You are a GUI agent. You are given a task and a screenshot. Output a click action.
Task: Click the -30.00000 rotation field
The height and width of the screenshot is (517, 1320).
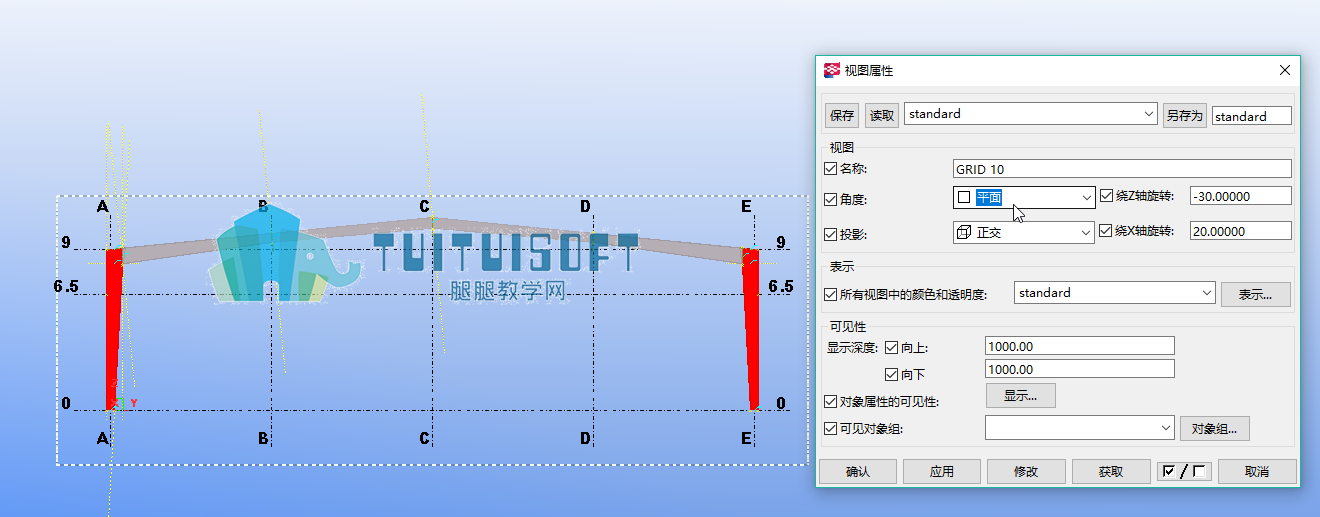pyautogui.click(x=1240, y=196)
